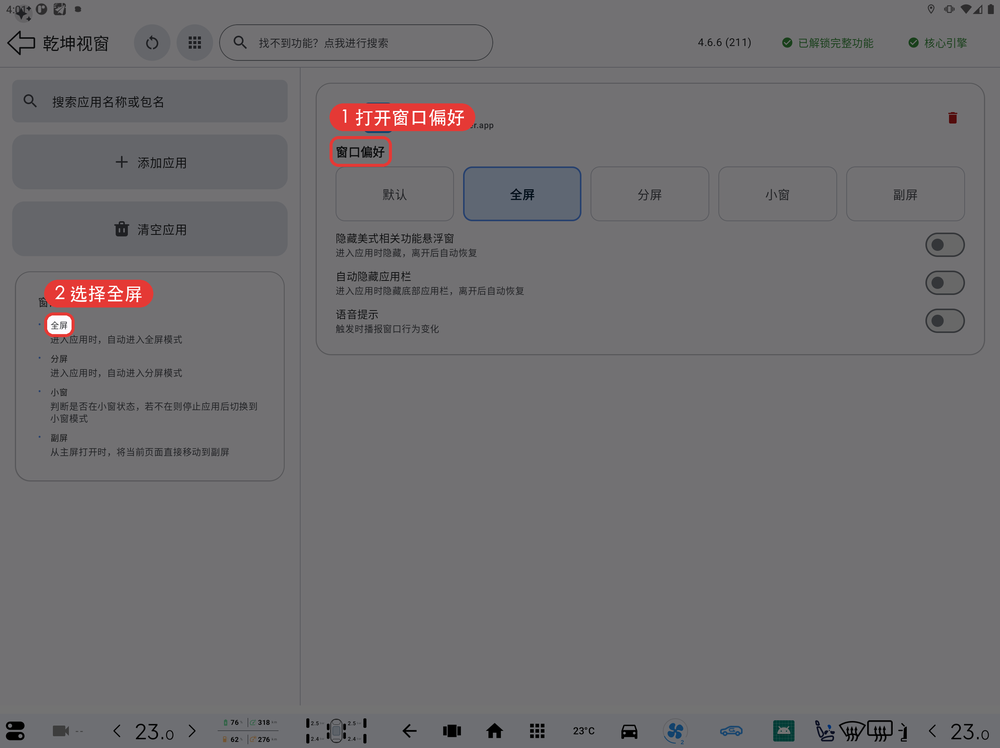The height and width of the screenshot is (748, 1000).
Task: Toggle 隐藏美式相关功能悬浮窗 switch
Action: click(x=945, y=245)
